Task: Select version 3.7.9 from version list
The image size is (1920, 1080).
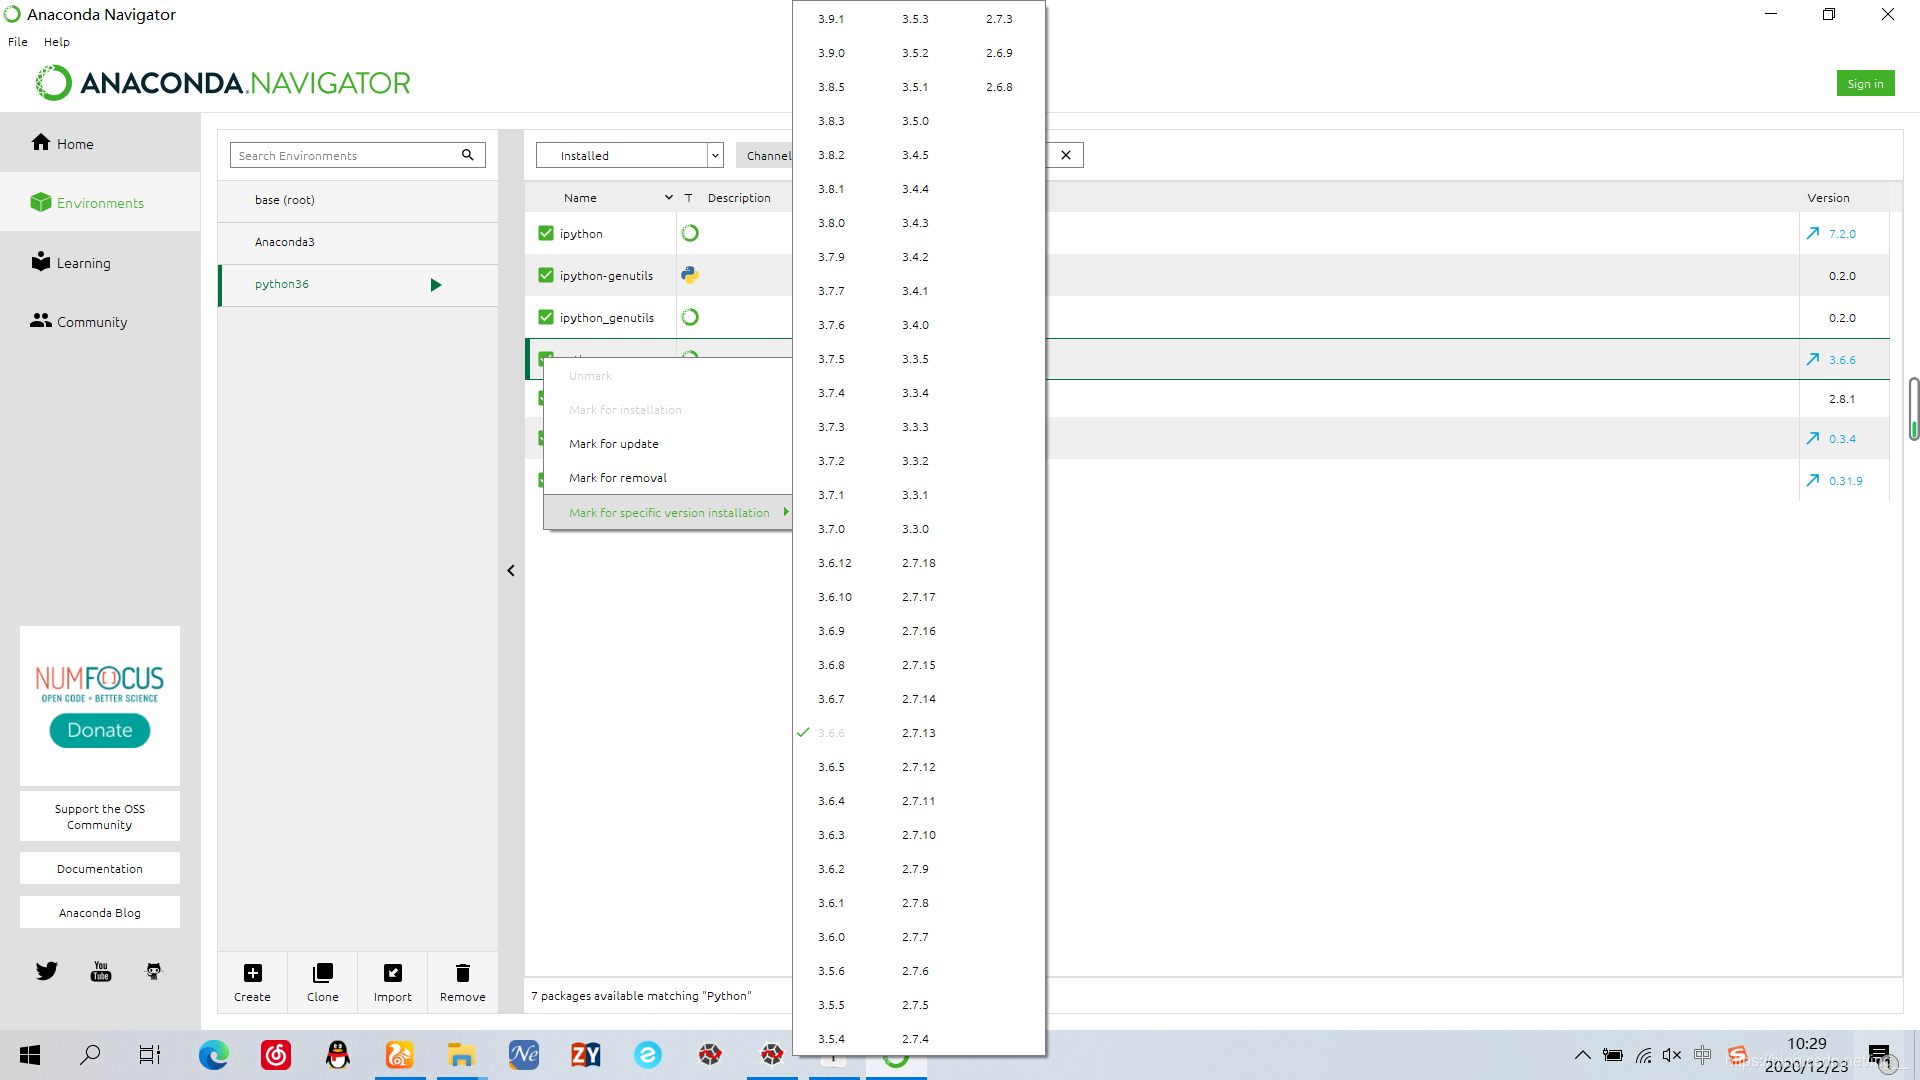Action: (x=831, y=257)
